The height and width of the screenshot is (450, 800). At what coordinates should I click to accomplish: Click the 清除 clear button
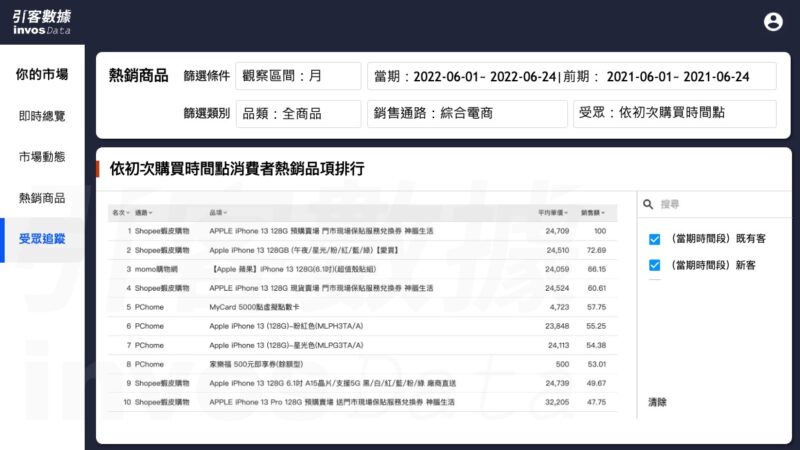coord(656,402)
